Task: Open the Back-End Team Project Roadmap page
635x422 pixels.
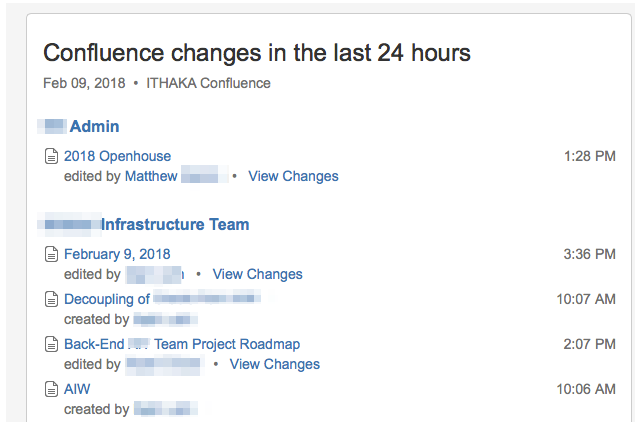Action: tap(182, 344)
